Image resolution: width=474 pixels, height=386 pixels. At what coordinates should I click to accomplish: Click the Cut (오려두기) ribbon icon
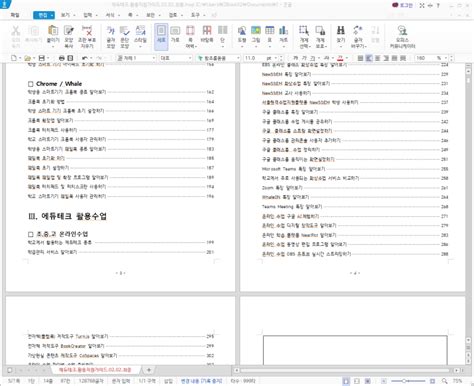(x=15, y=36)
